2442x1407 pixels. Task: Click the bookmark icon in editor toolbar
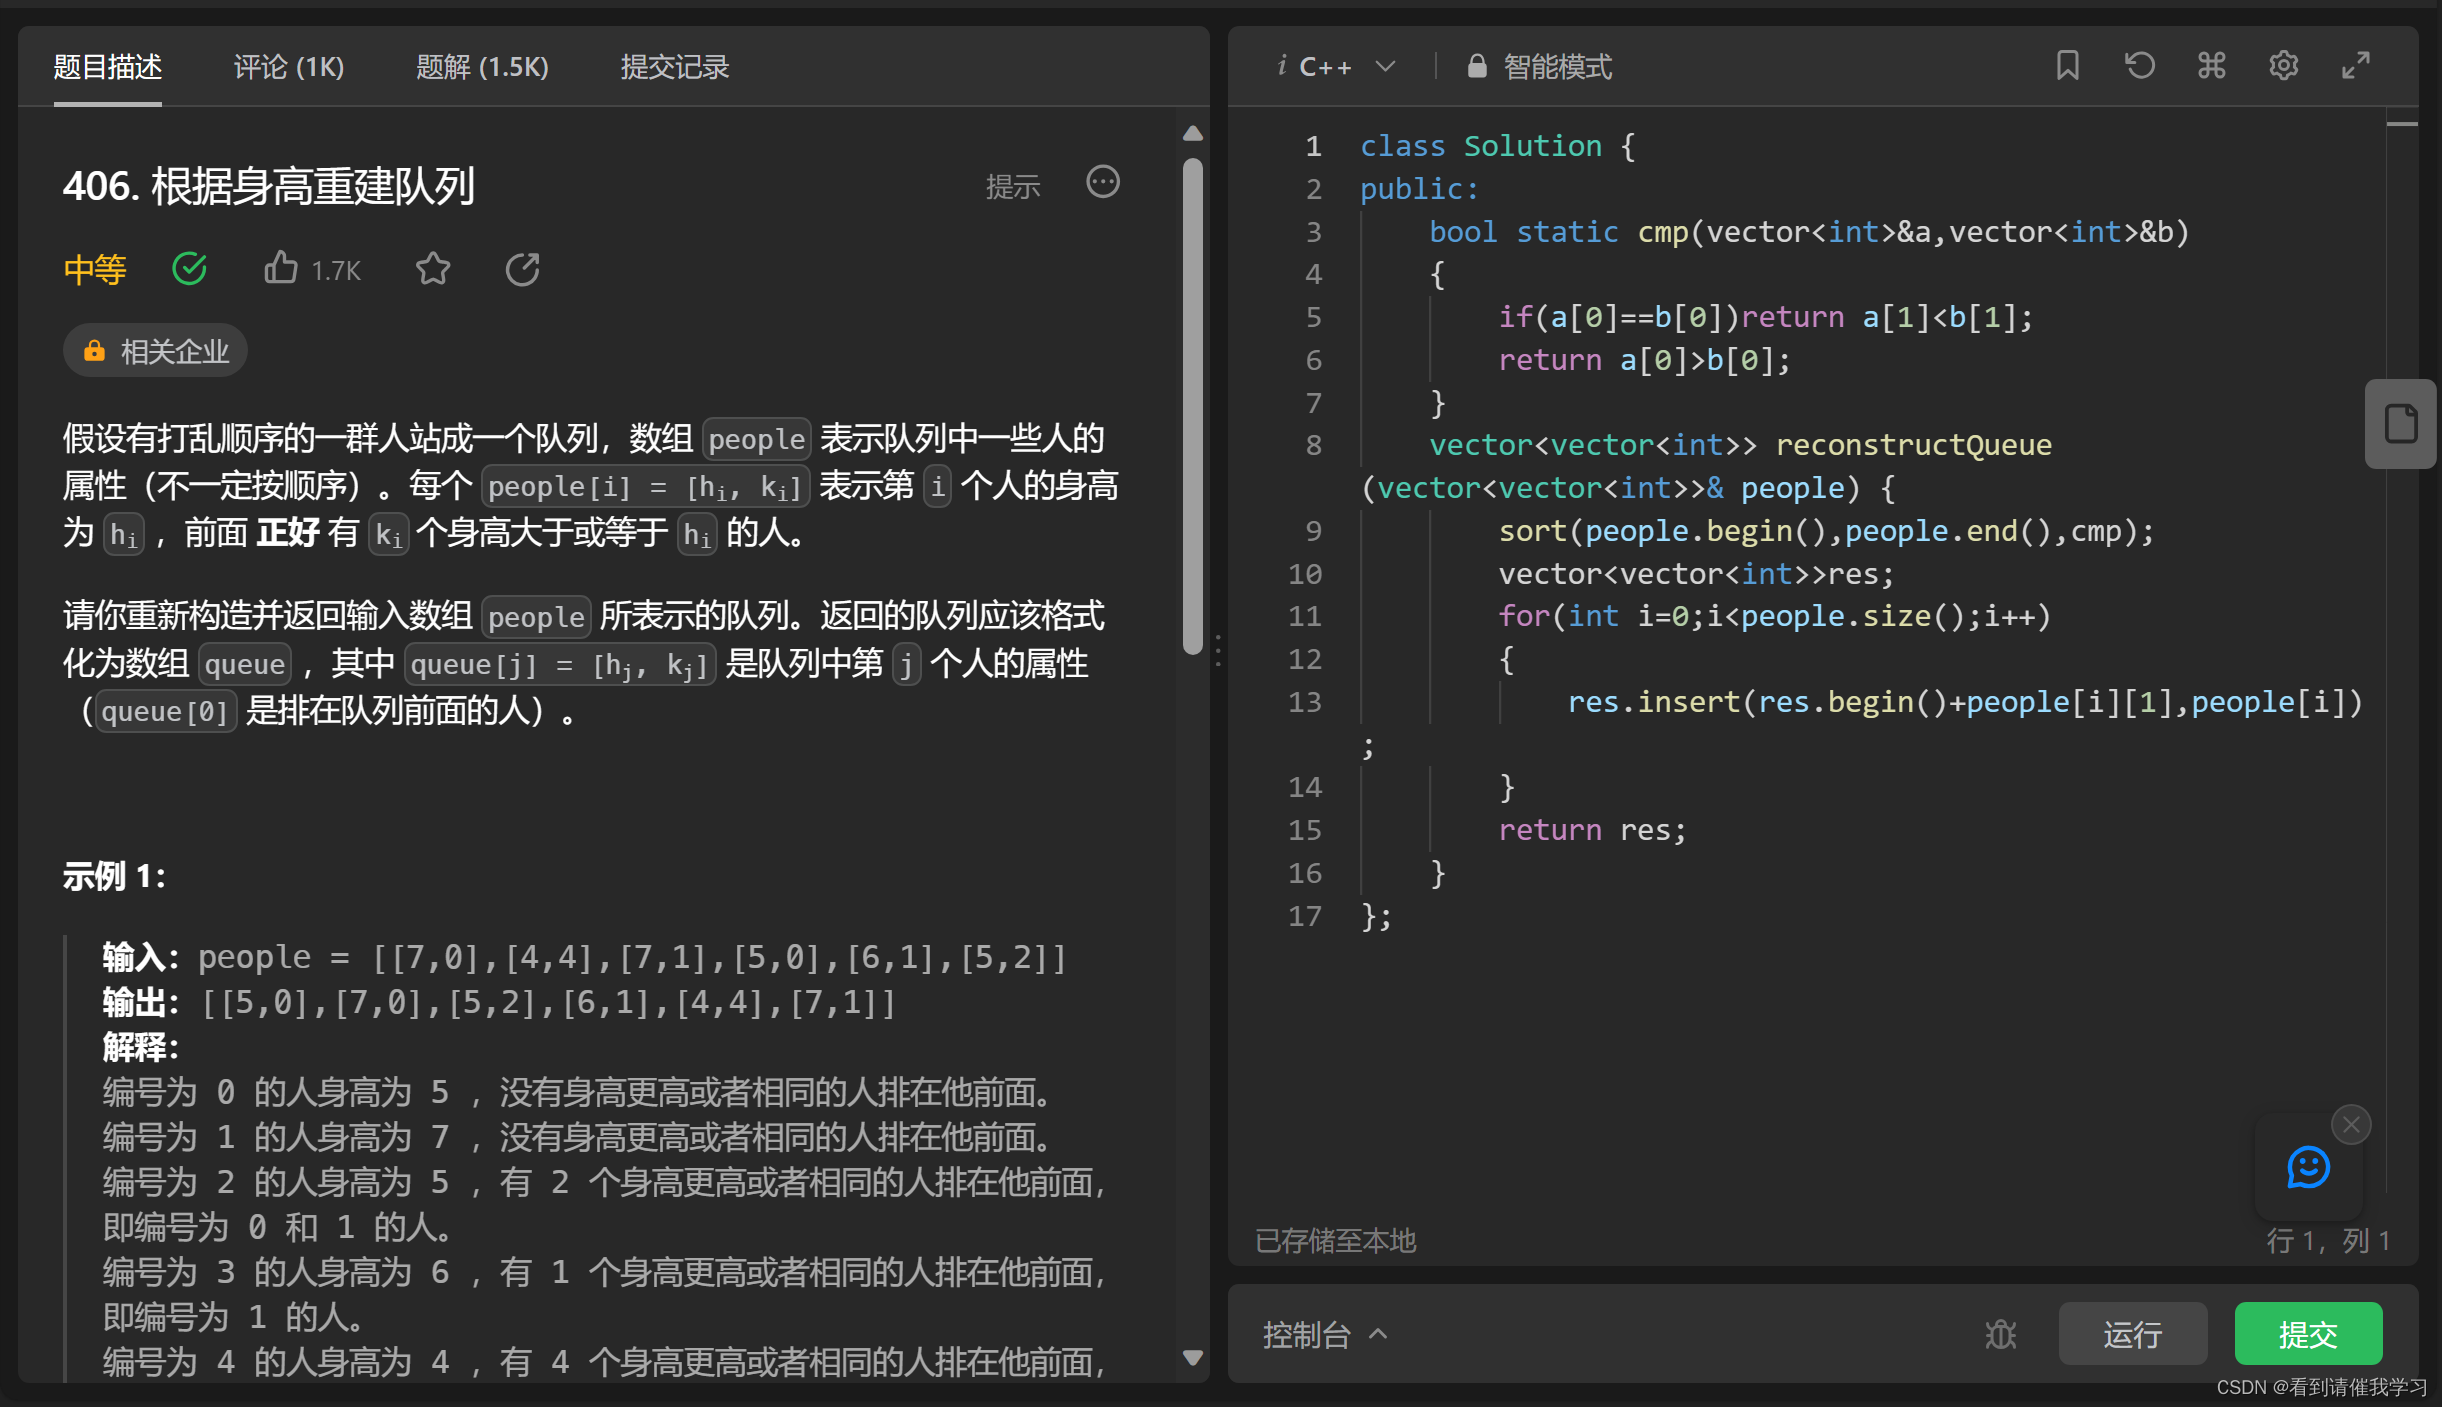coord(2067,66)
